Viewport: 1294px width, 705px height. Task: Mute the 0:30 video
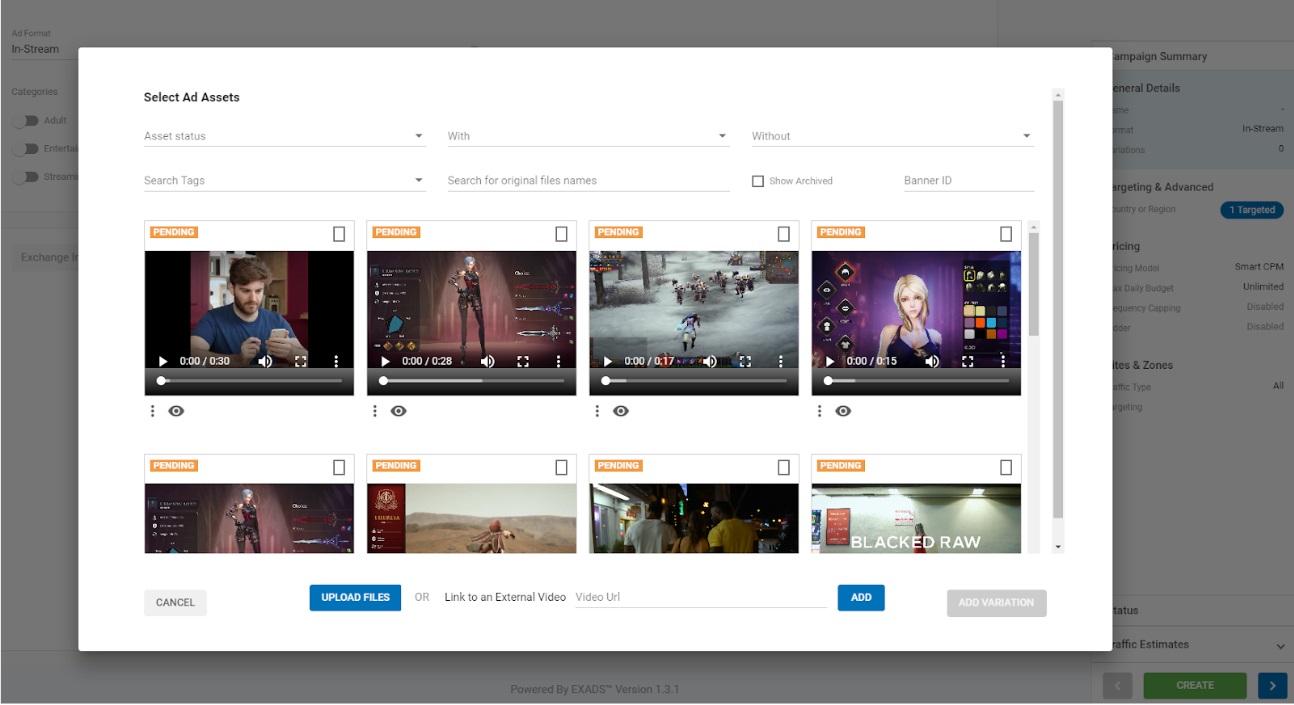(266, 361)
